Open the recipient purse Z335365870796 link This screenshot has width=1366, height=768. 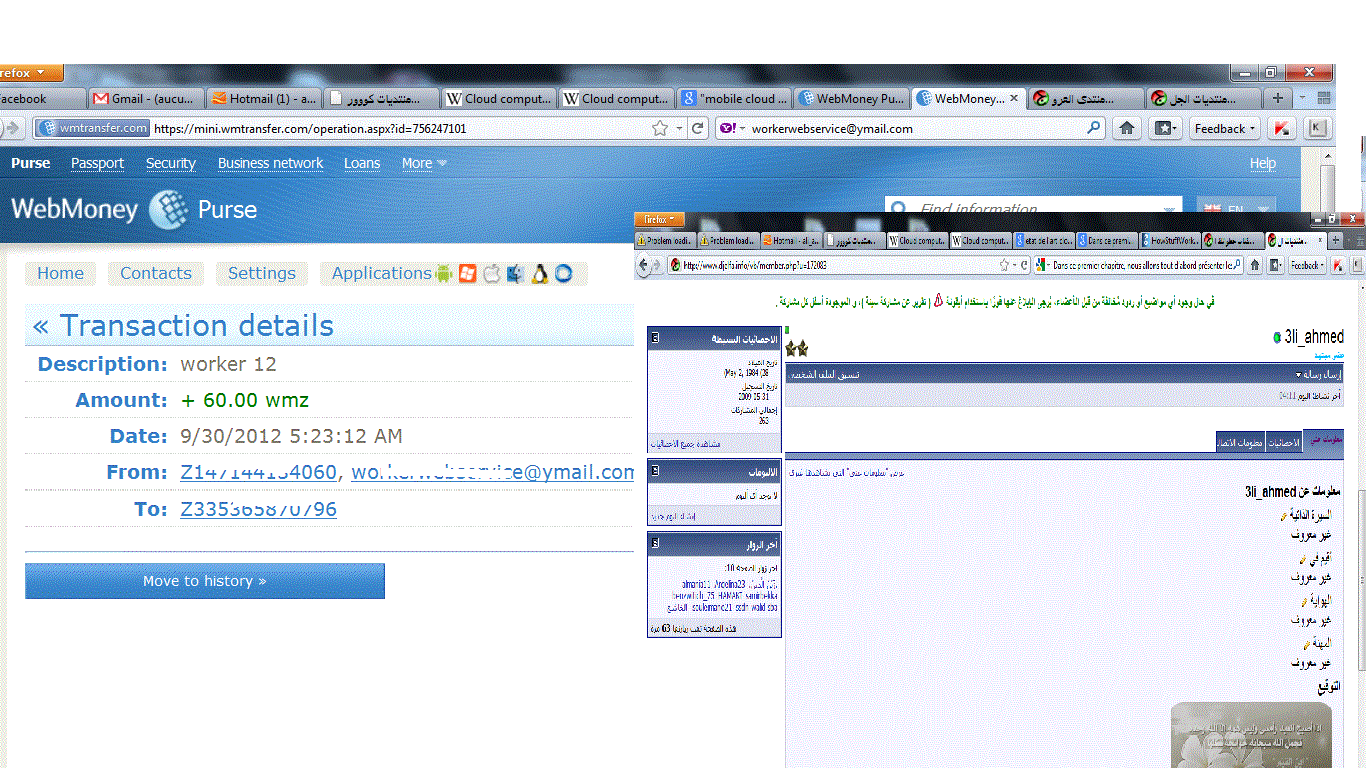click(x=259, y=509)
